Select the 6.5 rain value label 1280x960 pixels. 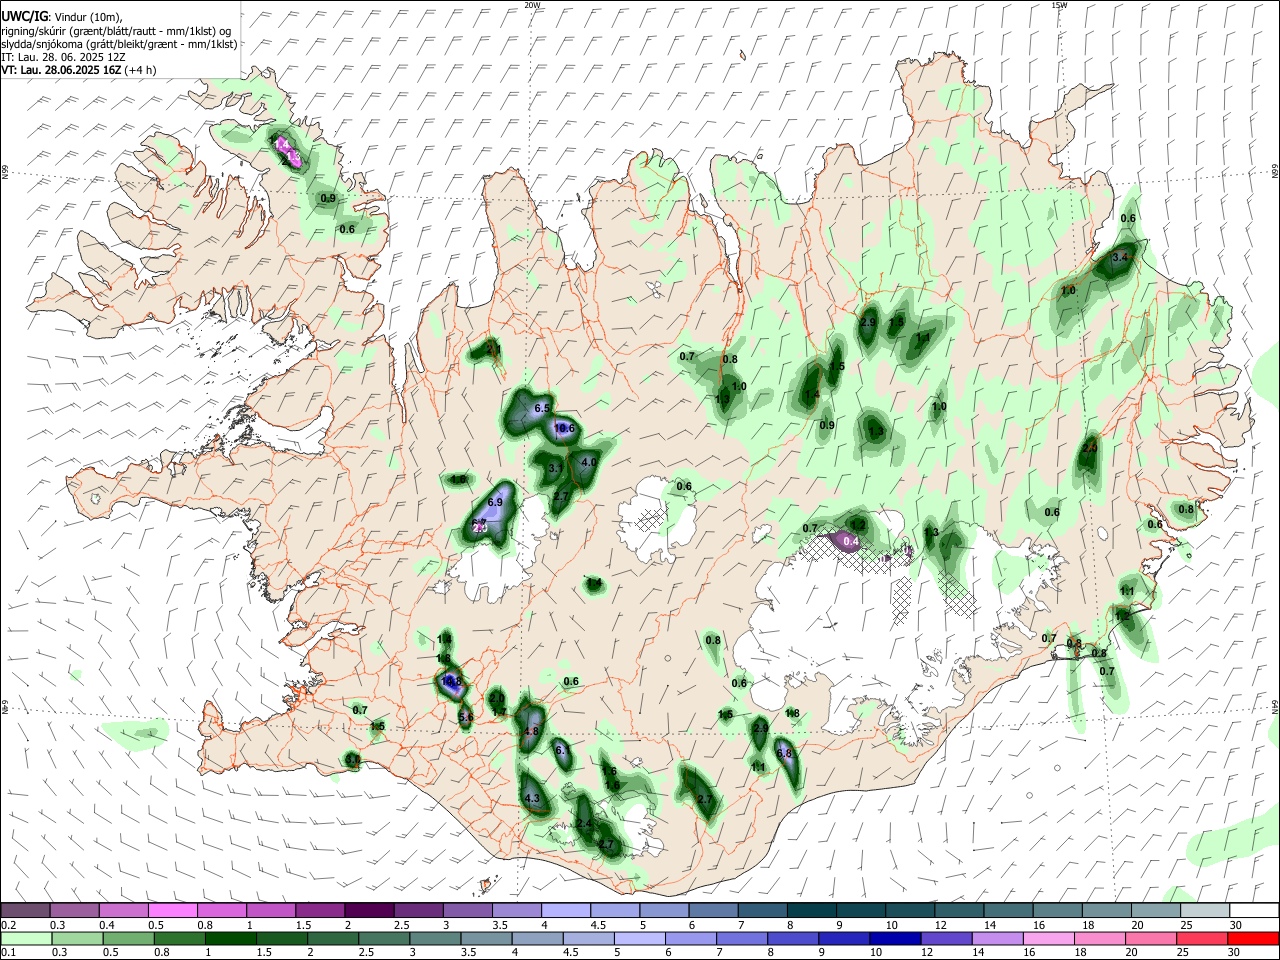click(543, 408)
